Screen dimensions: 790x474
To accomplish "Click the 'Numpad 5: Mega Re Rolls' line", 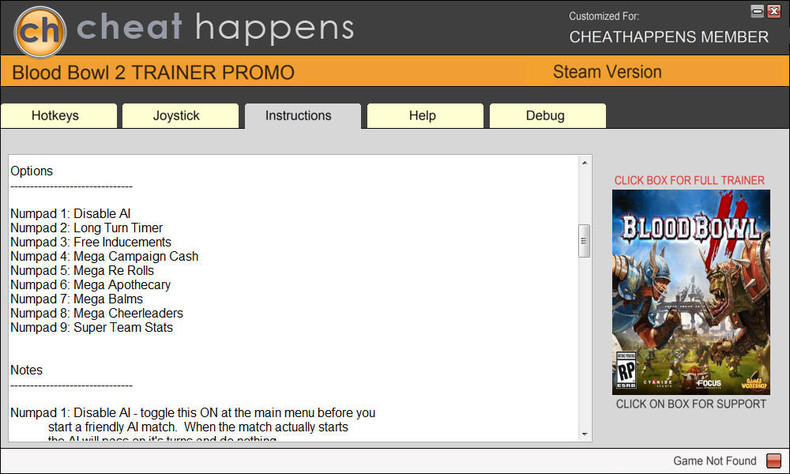I will point(82,270).
